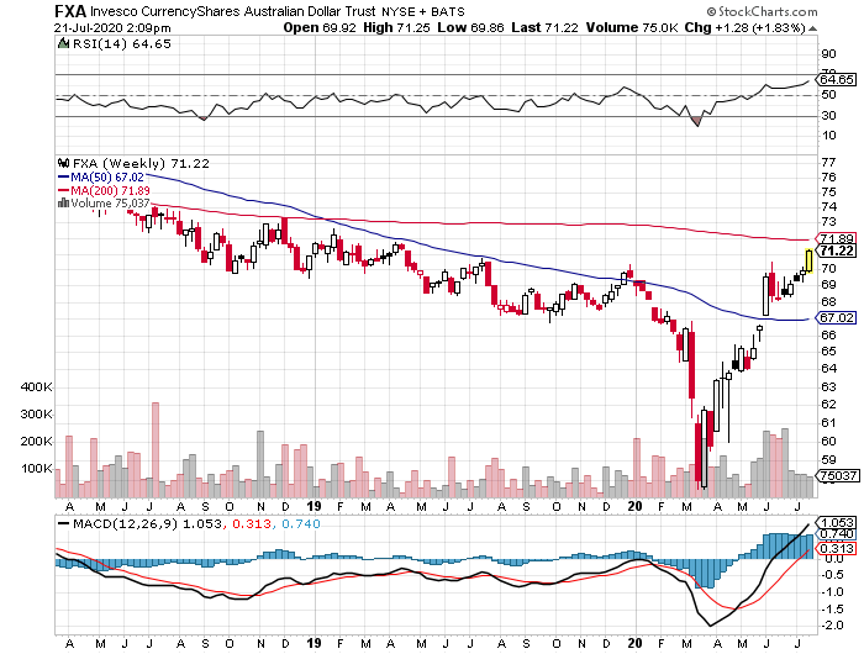Click the 19 year marker under price panel
The image size is (864, 654).
pyautogui.click(x=314, y=506)
